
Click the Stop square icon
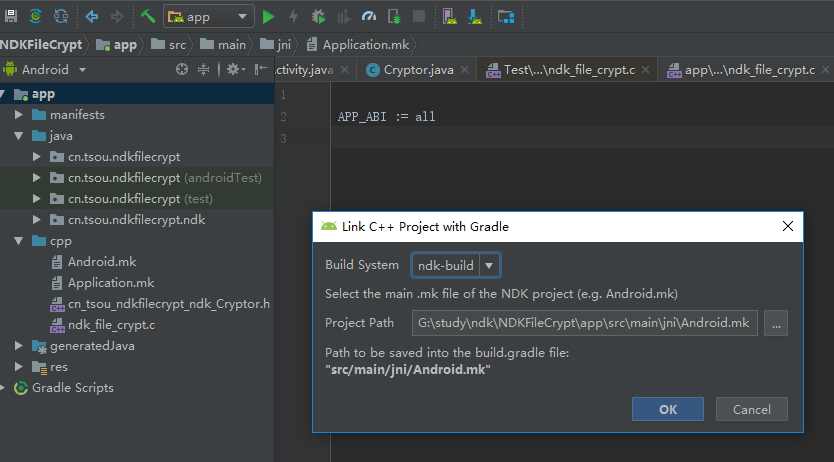pos(419,16)
